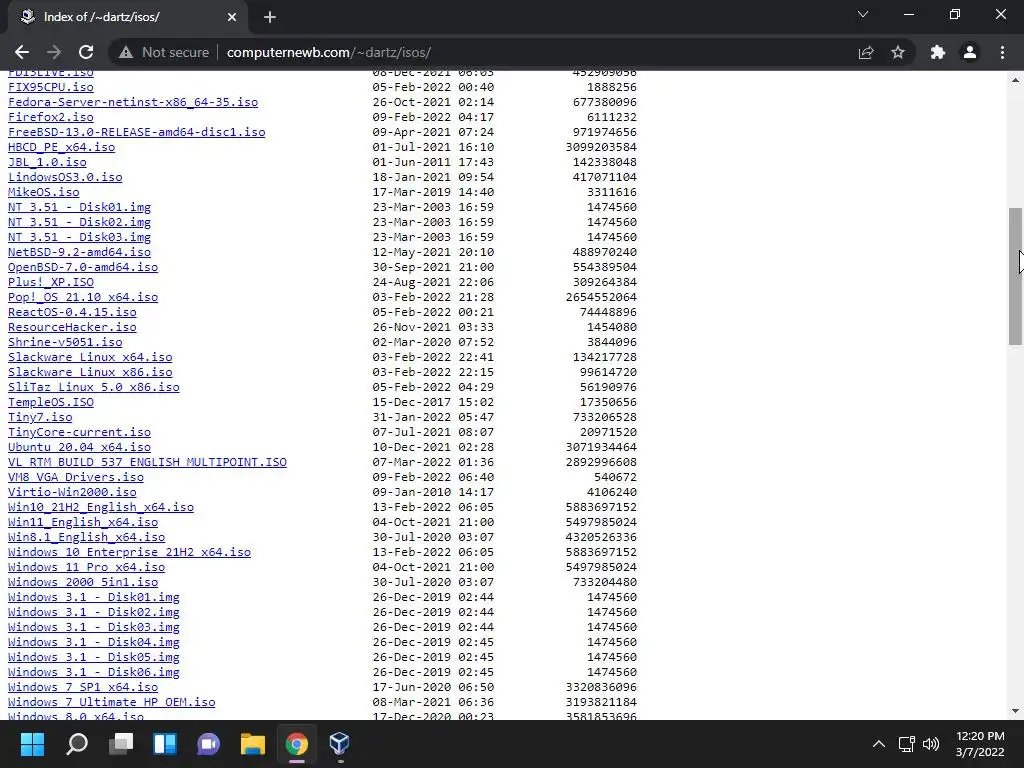The height and width of the screenshot is (768, 1024).
Task: Click LindowsOS3.0.iso link
Action: click(x=65, y=177)
